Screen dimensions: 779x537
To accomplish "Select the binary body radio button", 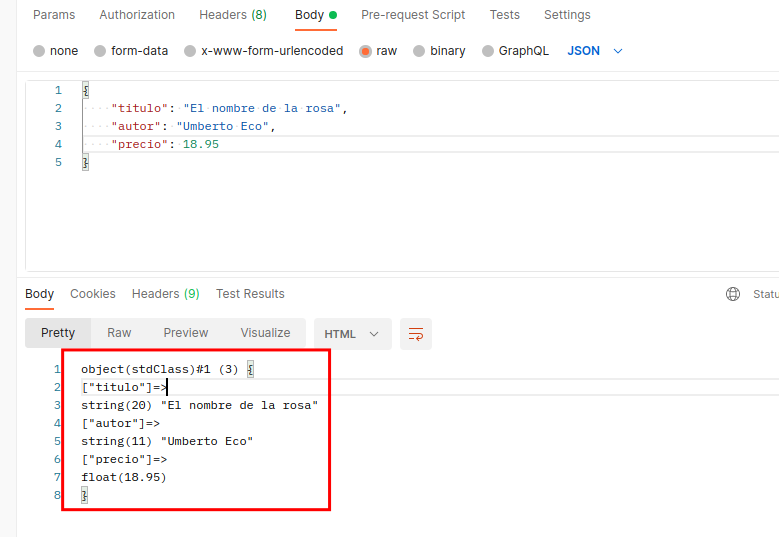I will coord(419,51).
